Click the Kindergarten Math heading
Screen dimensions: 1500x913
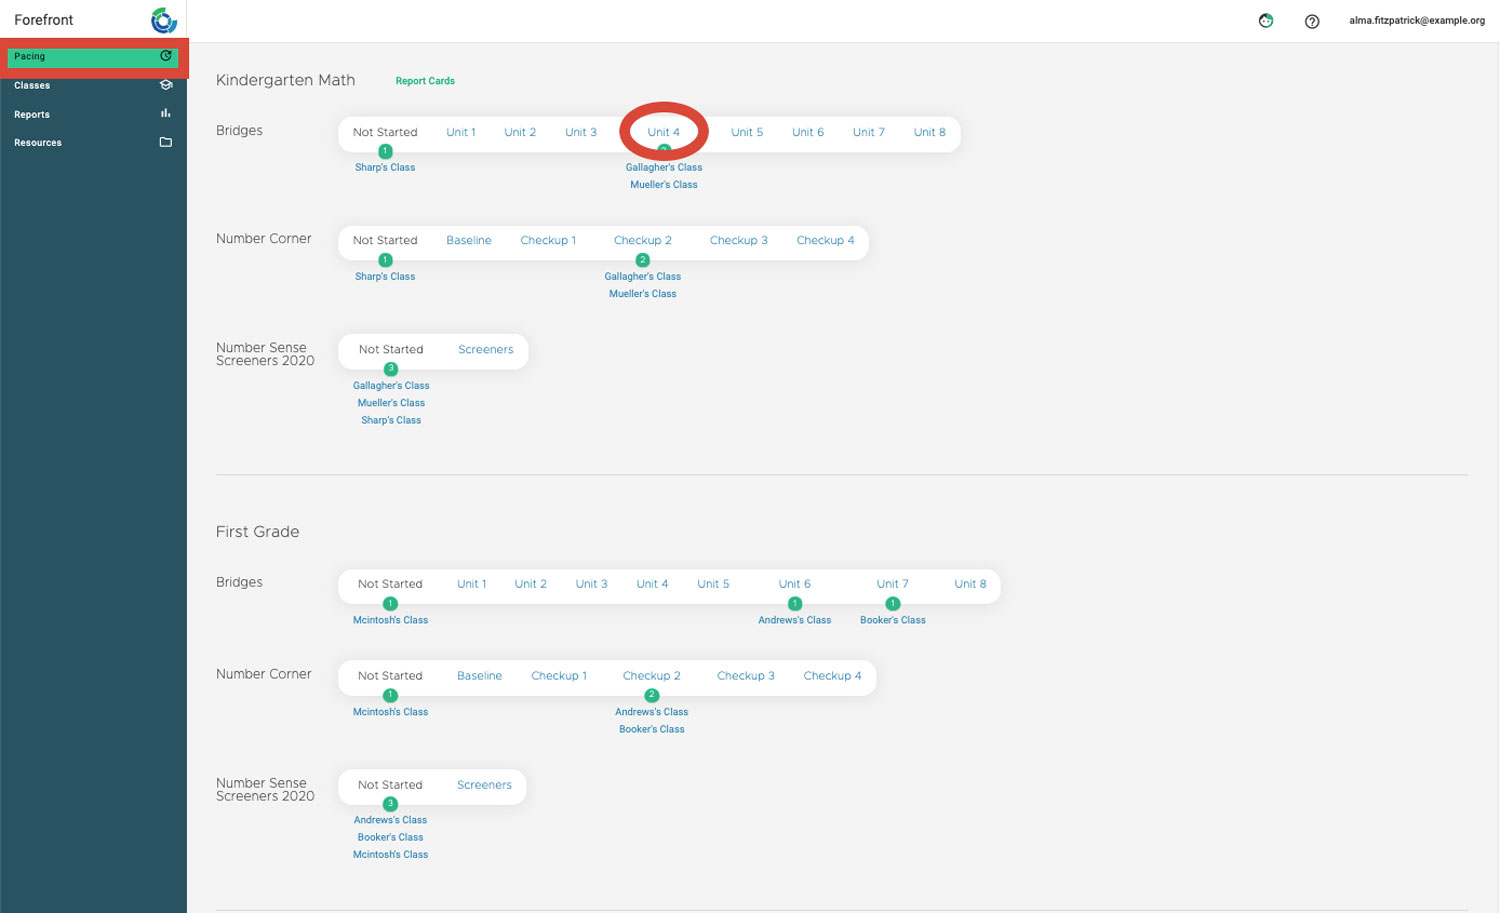point(286,80)
